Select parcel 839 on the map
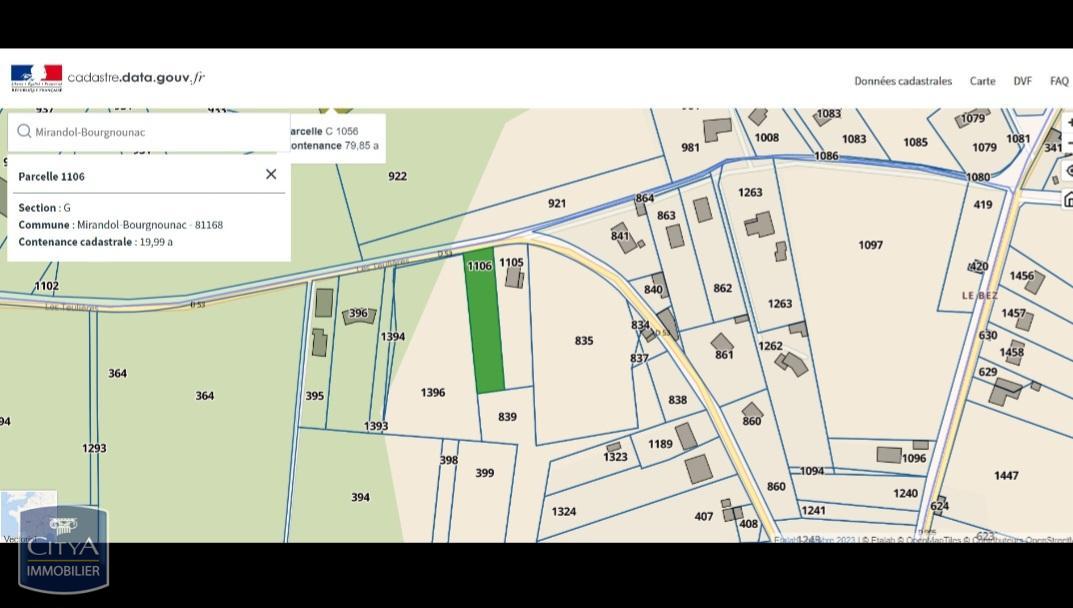 pos(507,416)
